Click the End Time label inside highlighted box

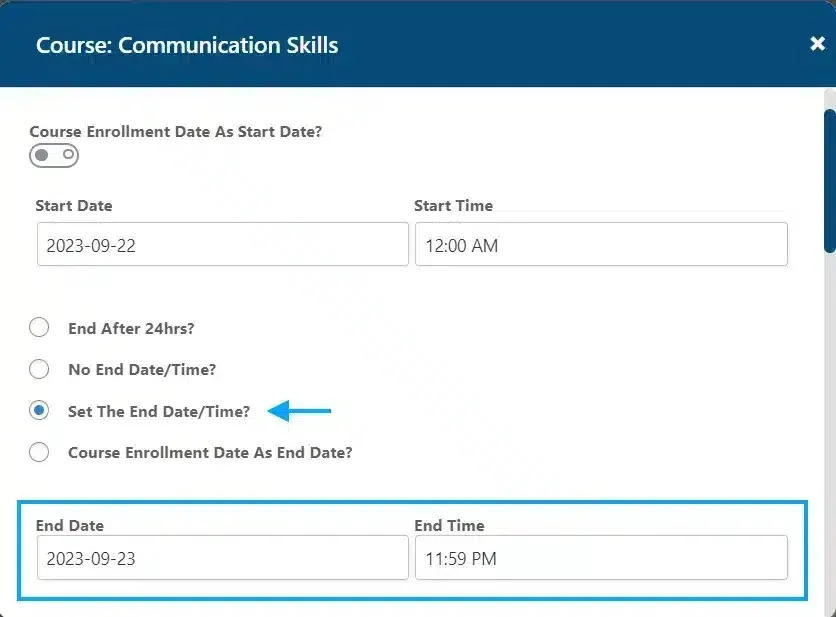tap(448, 525)
